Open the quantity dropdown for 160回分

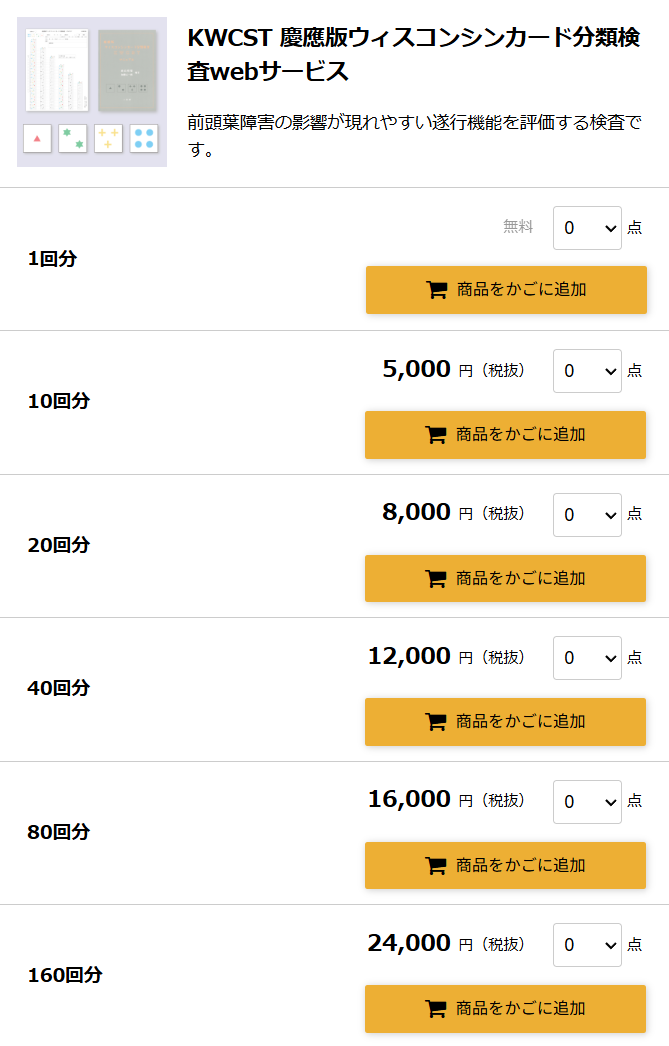tap(587, 944)
